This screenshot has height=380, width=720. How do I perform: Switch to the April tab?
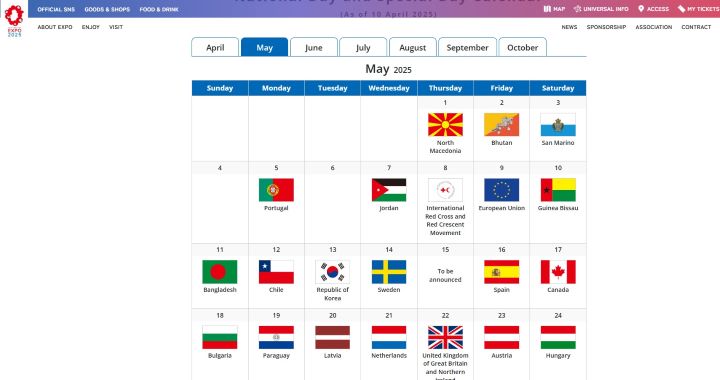pos(215,47)
